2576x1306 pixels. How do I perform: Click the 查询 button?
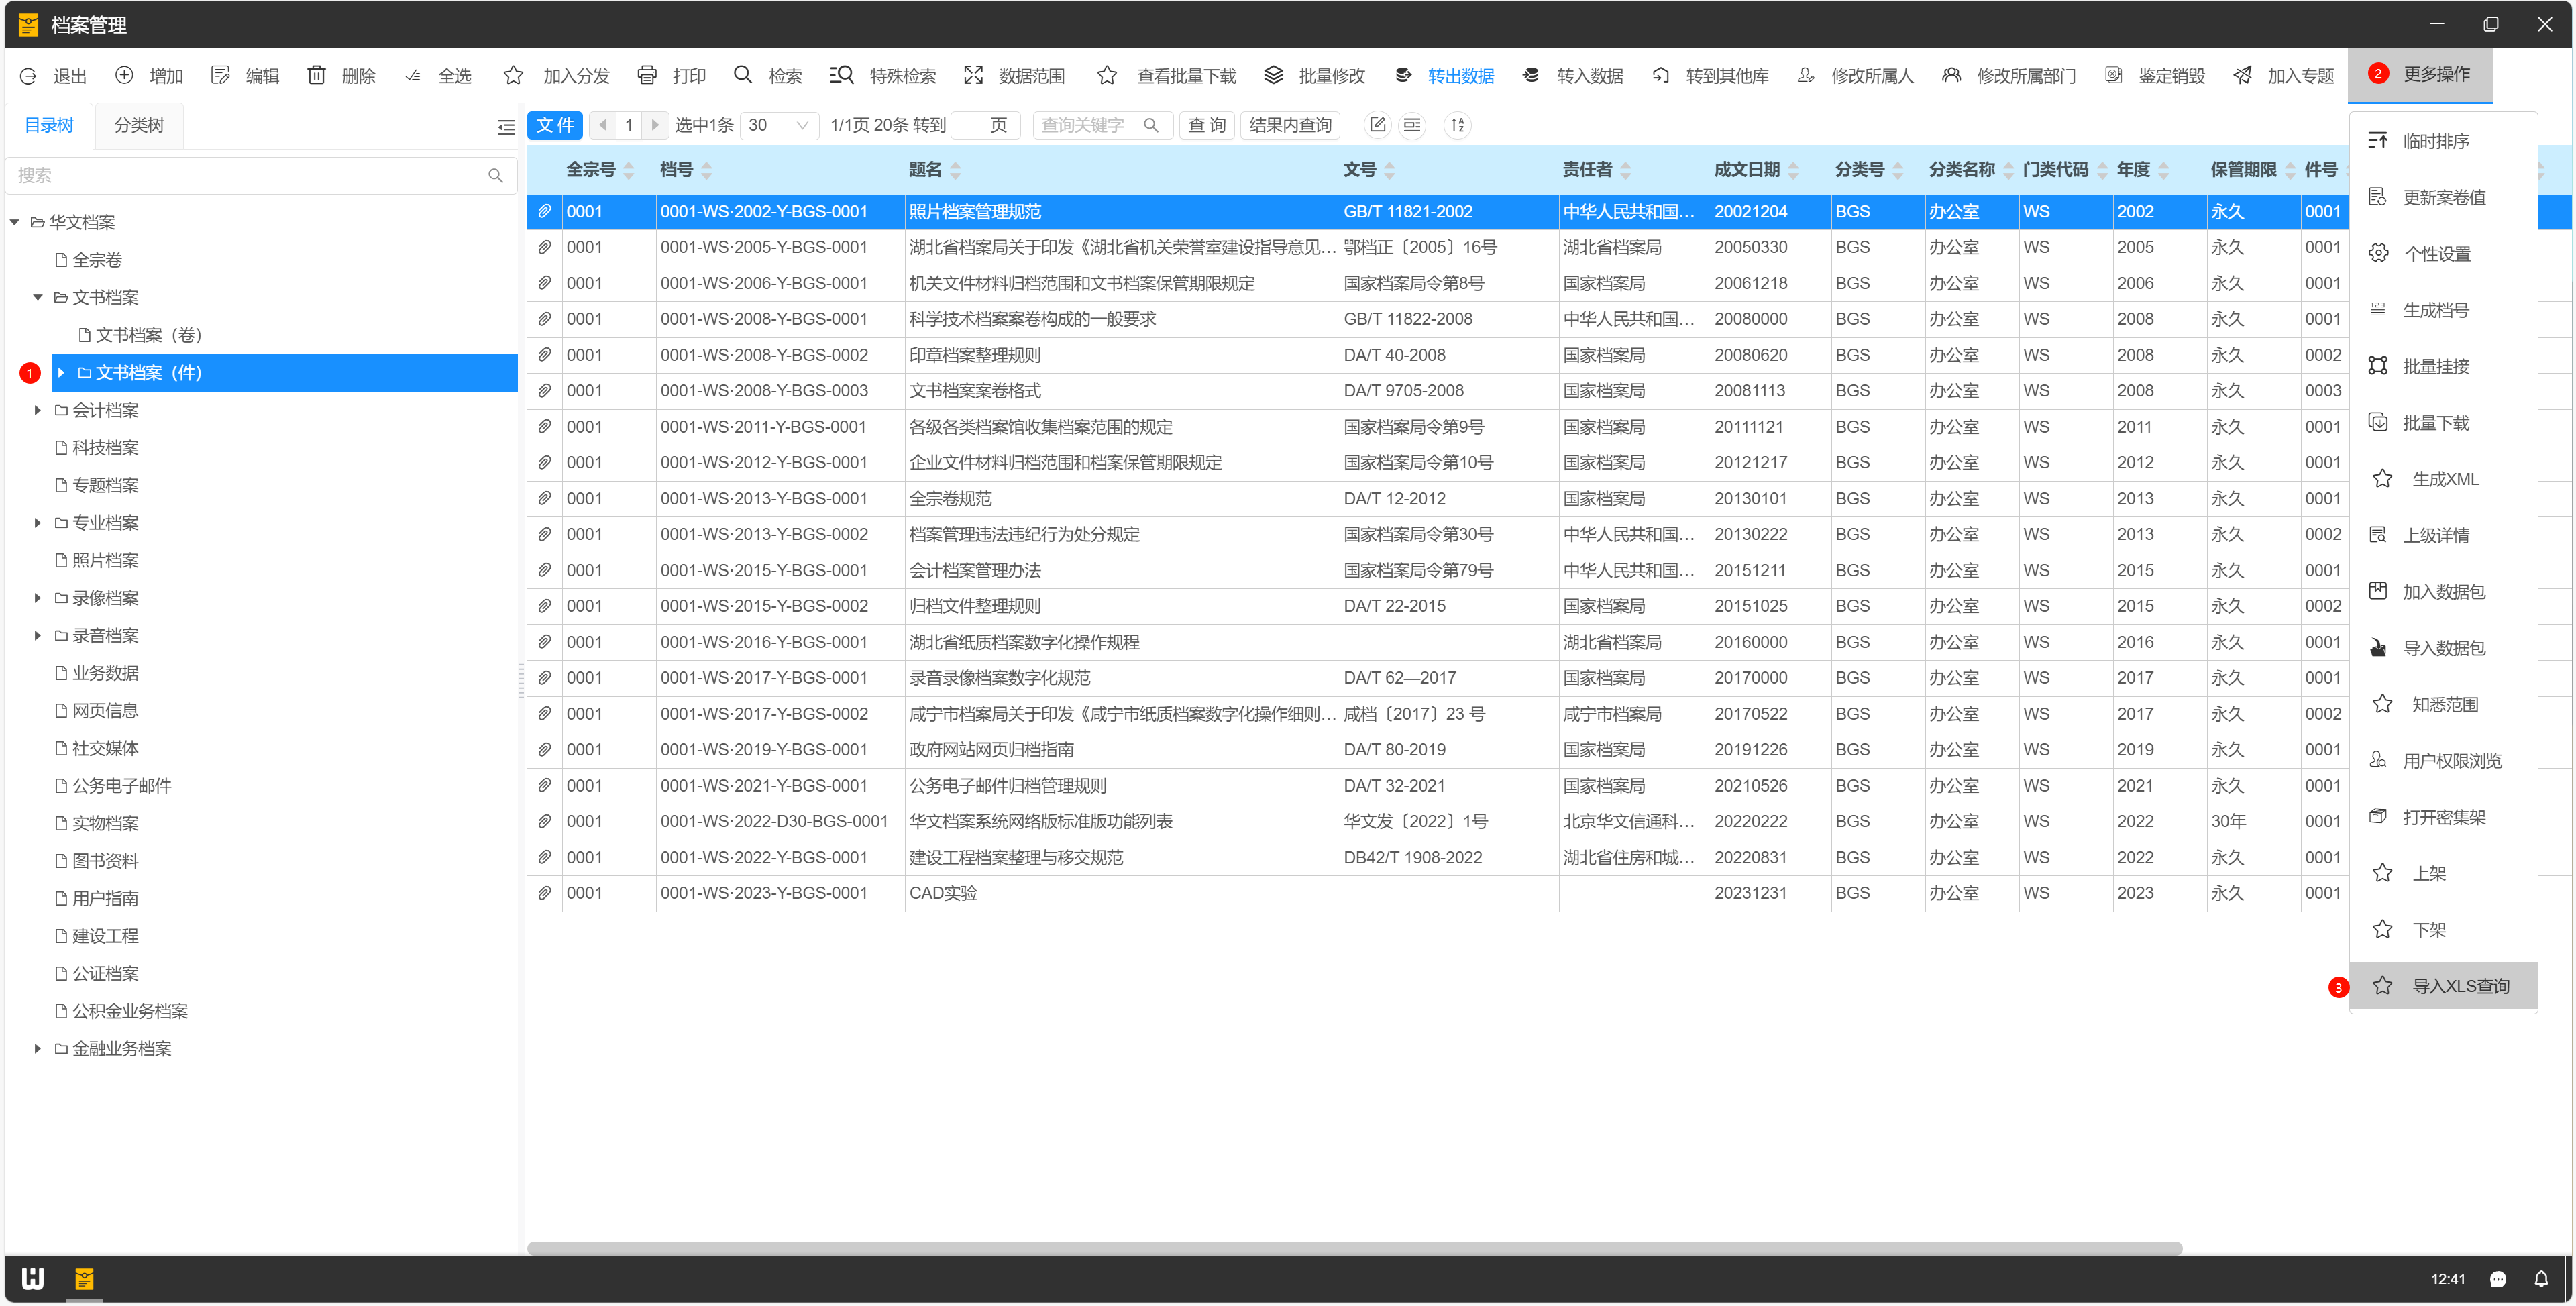[x=1206, y=125]
